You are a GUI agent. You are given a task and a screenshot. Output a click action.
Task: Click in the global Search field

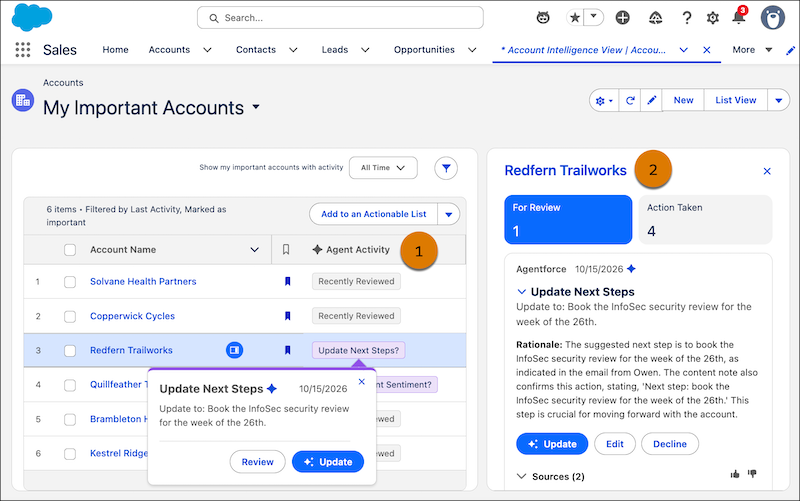(x=340, y=18)
